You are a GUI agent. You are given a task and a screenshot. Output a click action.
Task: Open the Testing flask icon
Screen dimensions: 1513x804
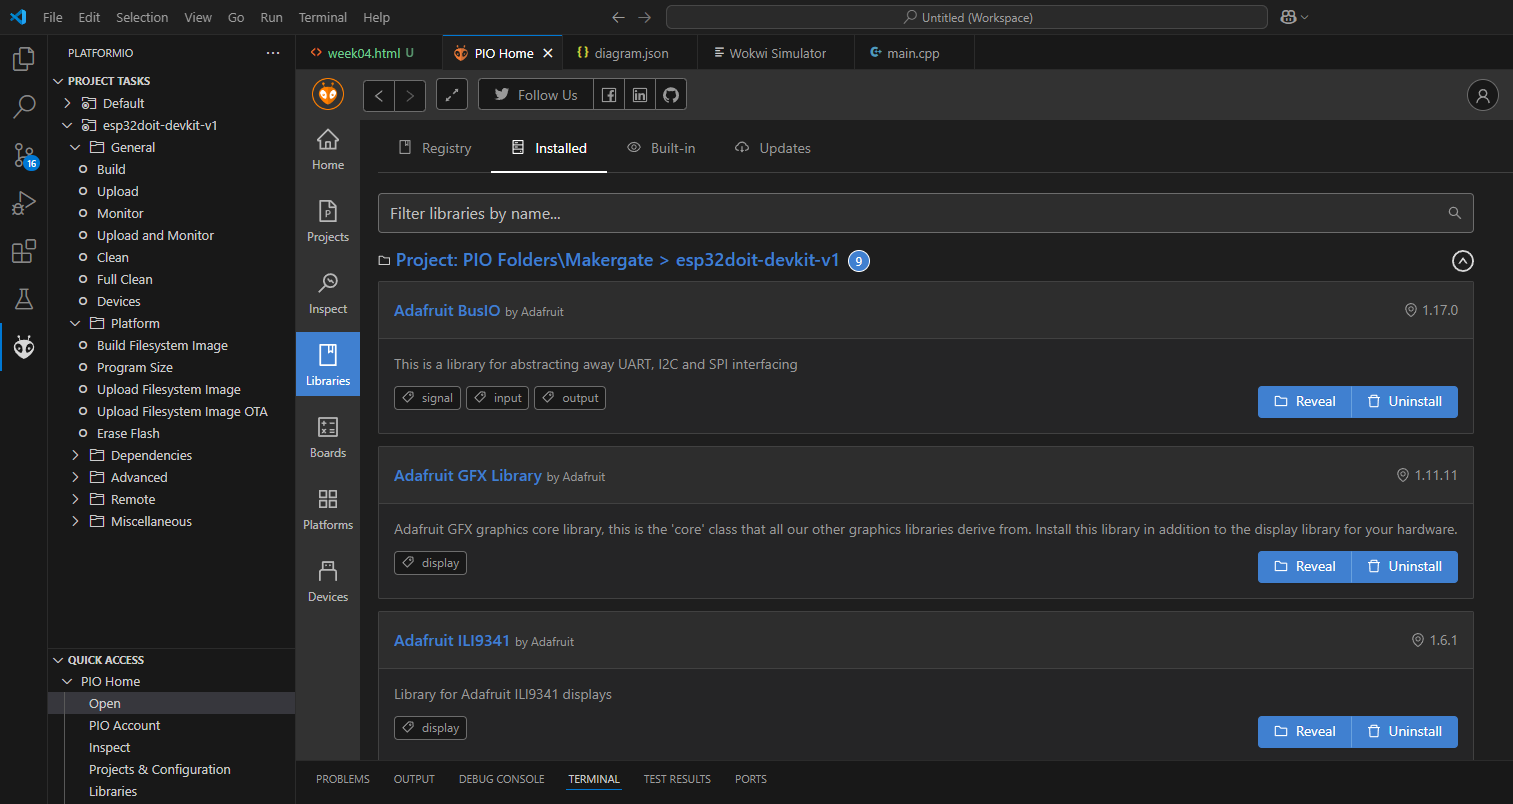24,299
